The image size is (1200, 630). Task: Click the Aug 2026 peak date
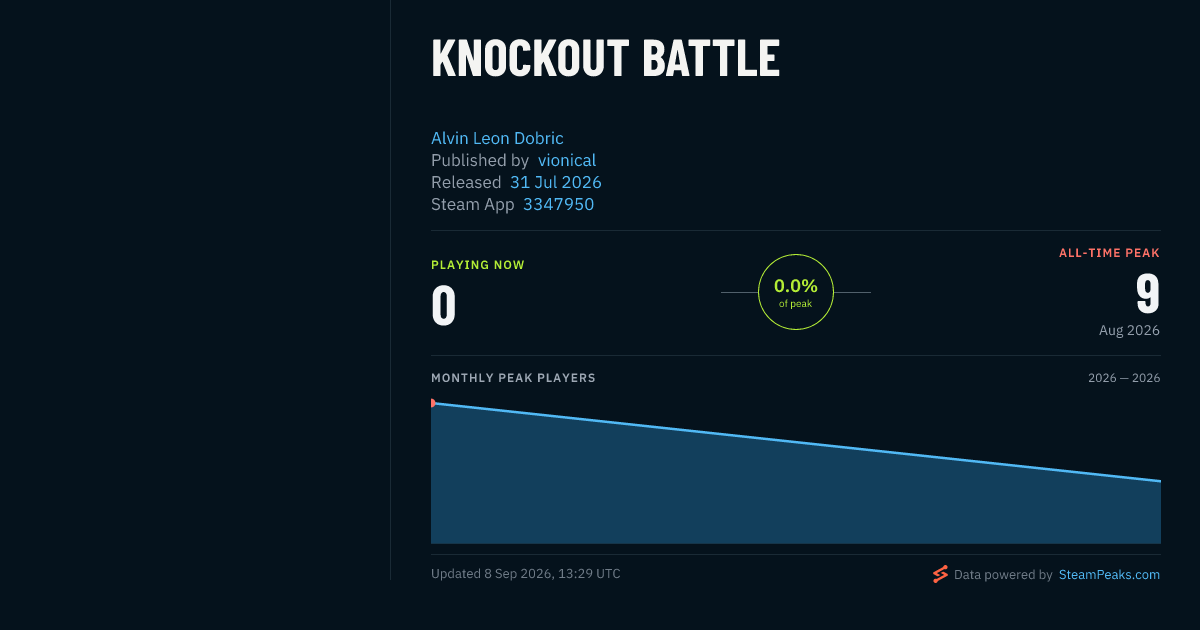(1129, 330)
